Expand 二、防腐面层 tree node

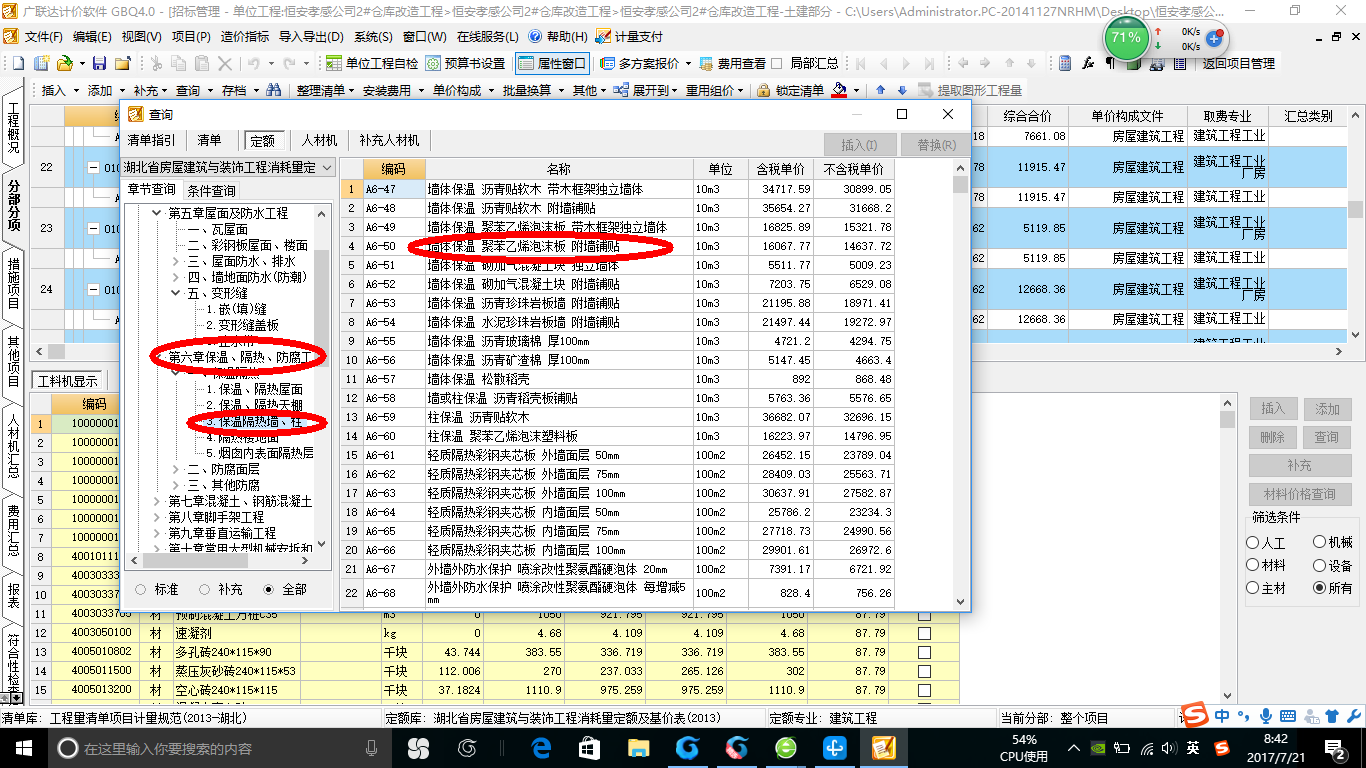[x=175, y=469]
